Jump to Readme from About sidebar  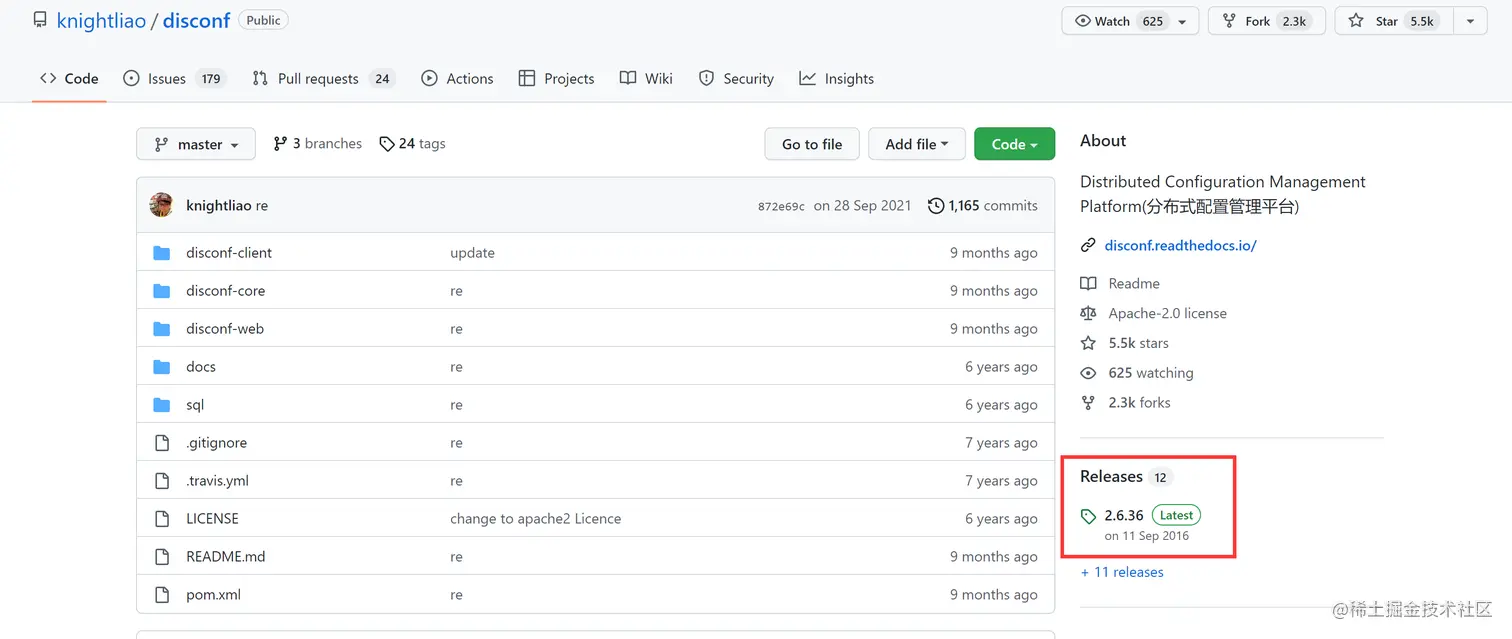click(1134, 284)
